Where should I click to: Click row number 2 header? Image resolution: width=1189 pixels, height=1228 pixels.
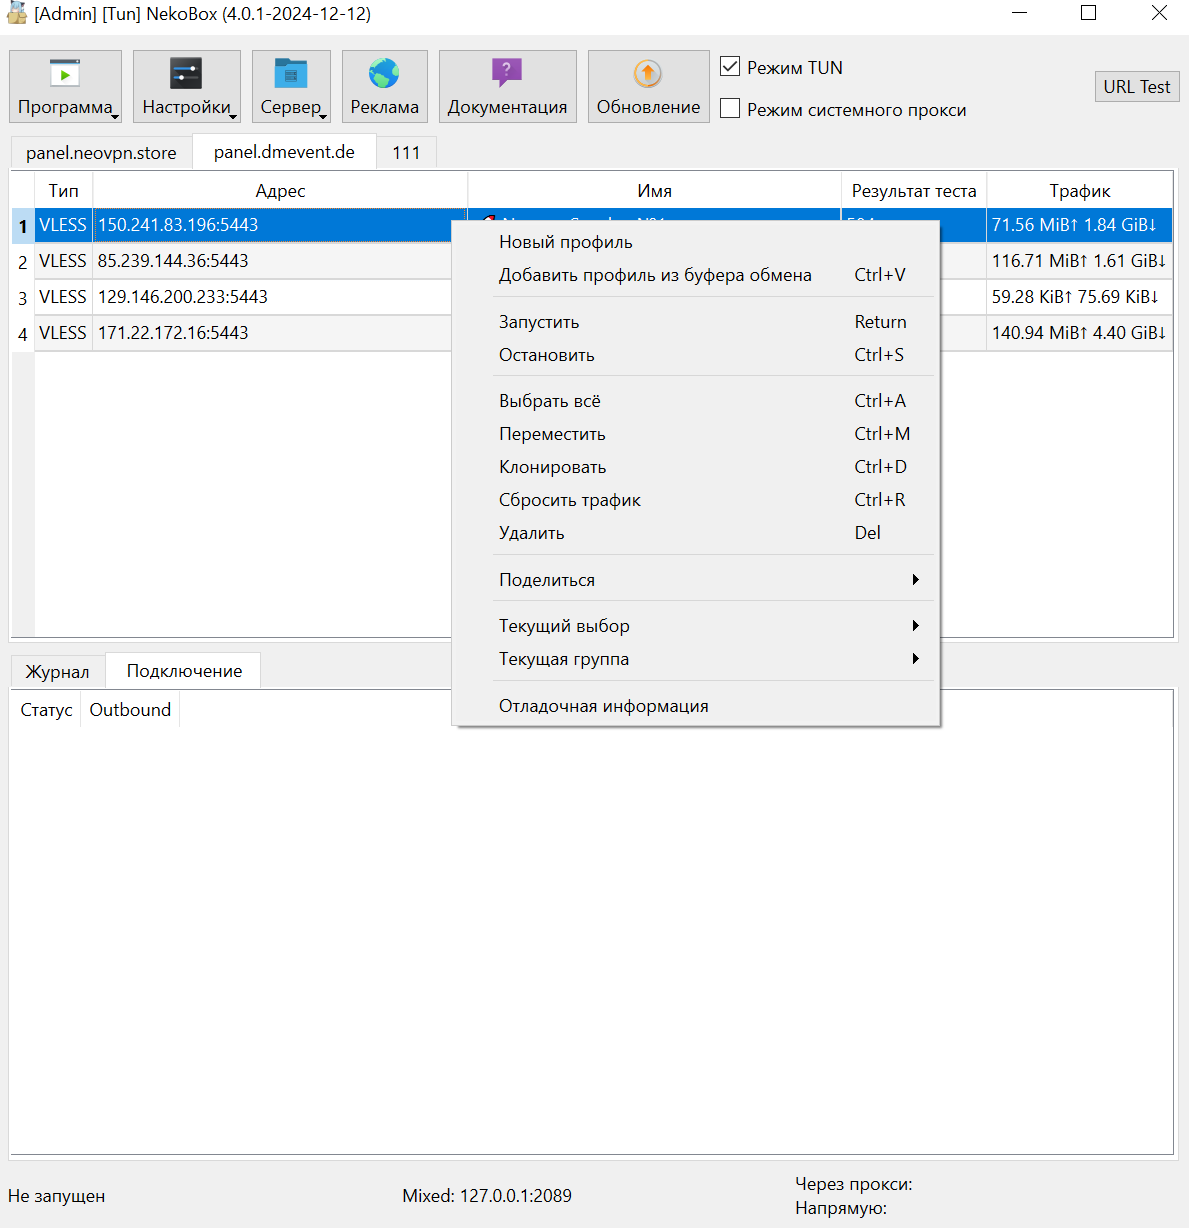click(x=23, y=262)
